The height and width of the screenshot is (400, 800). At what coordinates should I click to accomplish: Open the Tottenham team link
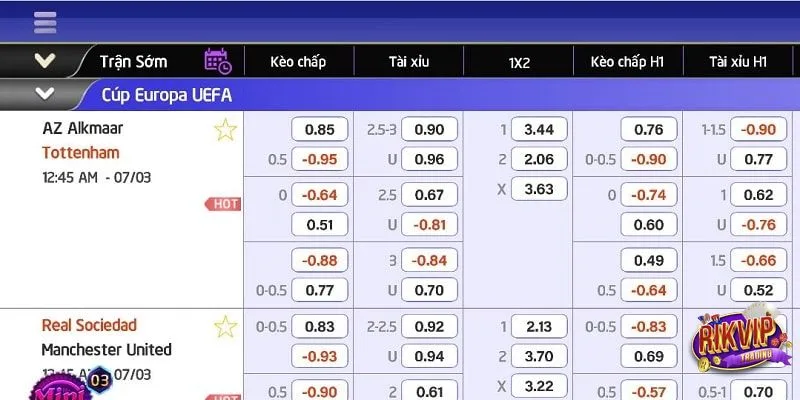[x=80, y=153]
